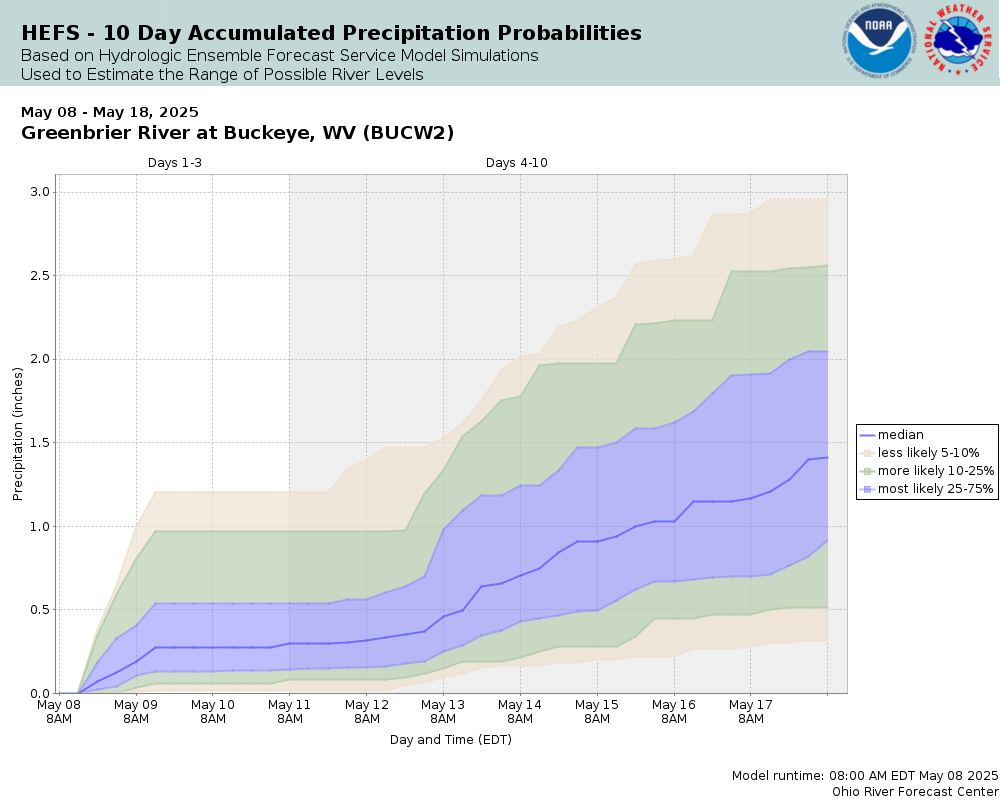
Task: Click the Day and Time (EDT) axis title
Action: pos(451,739)
